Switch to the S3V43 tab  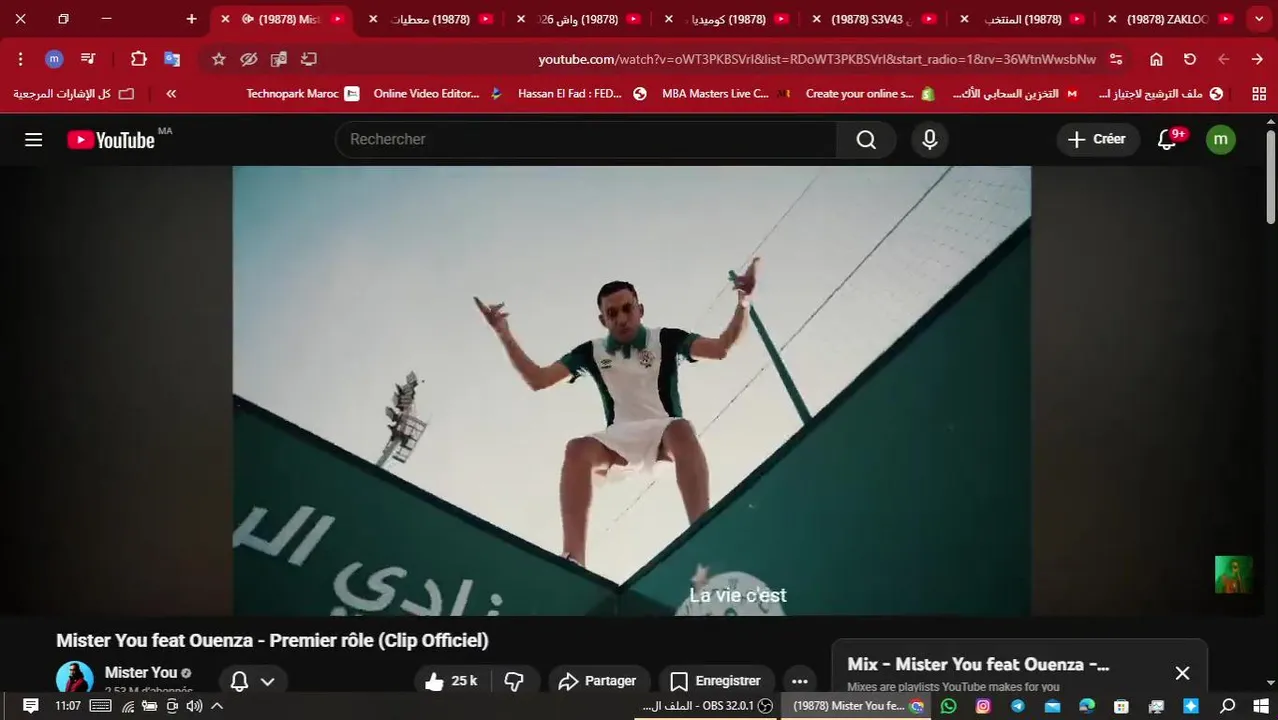(x=874, y=19)
